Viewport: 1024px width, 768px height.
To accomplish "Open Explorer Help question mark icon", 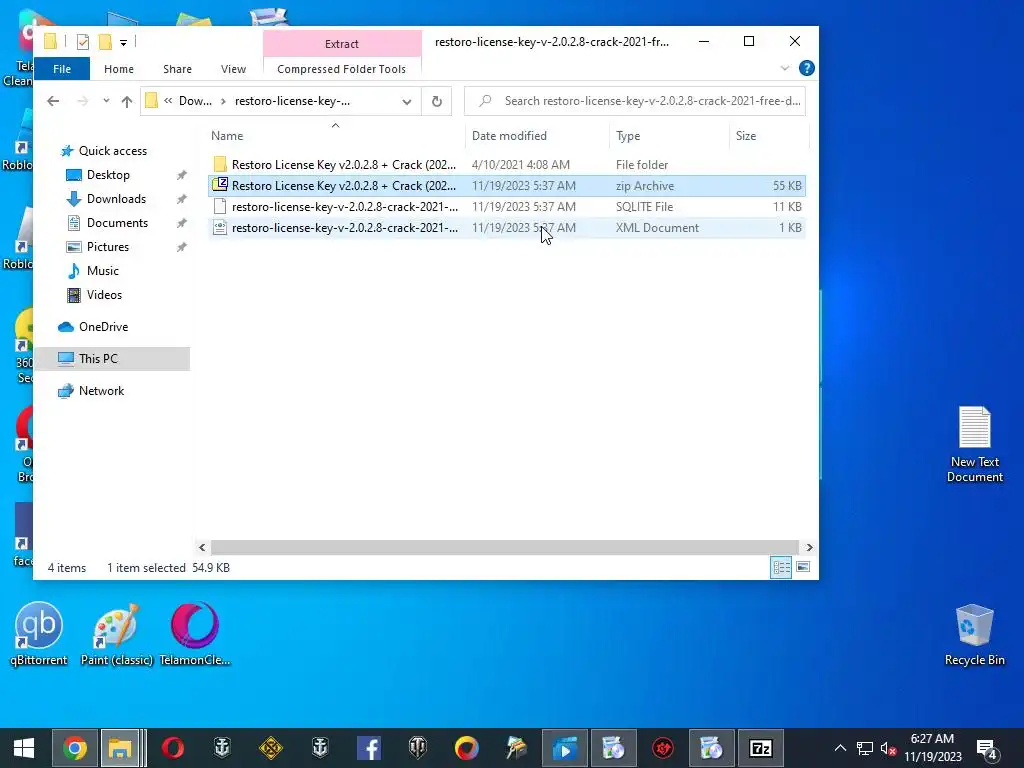I will click(x=807, y=68).
